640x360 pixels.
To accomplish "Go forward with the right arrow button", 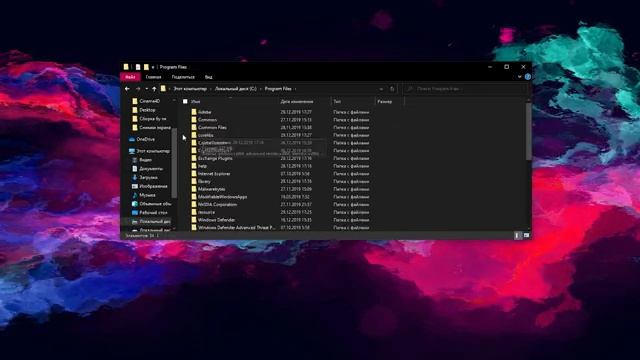I will point(138,89).
